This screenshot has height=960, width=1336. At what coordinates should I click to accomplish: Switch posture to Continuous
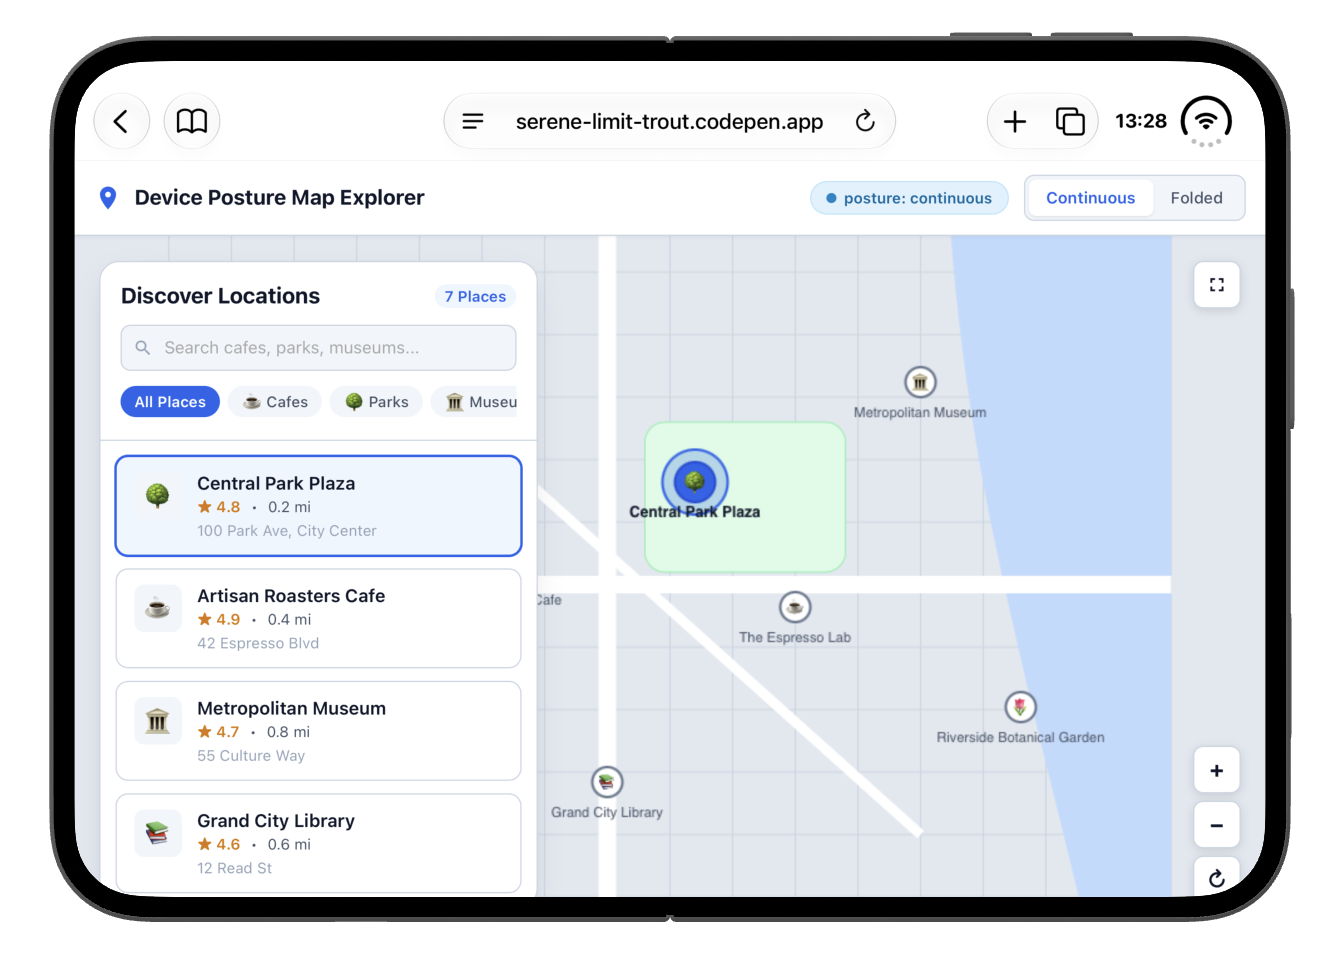[1090, 198]
